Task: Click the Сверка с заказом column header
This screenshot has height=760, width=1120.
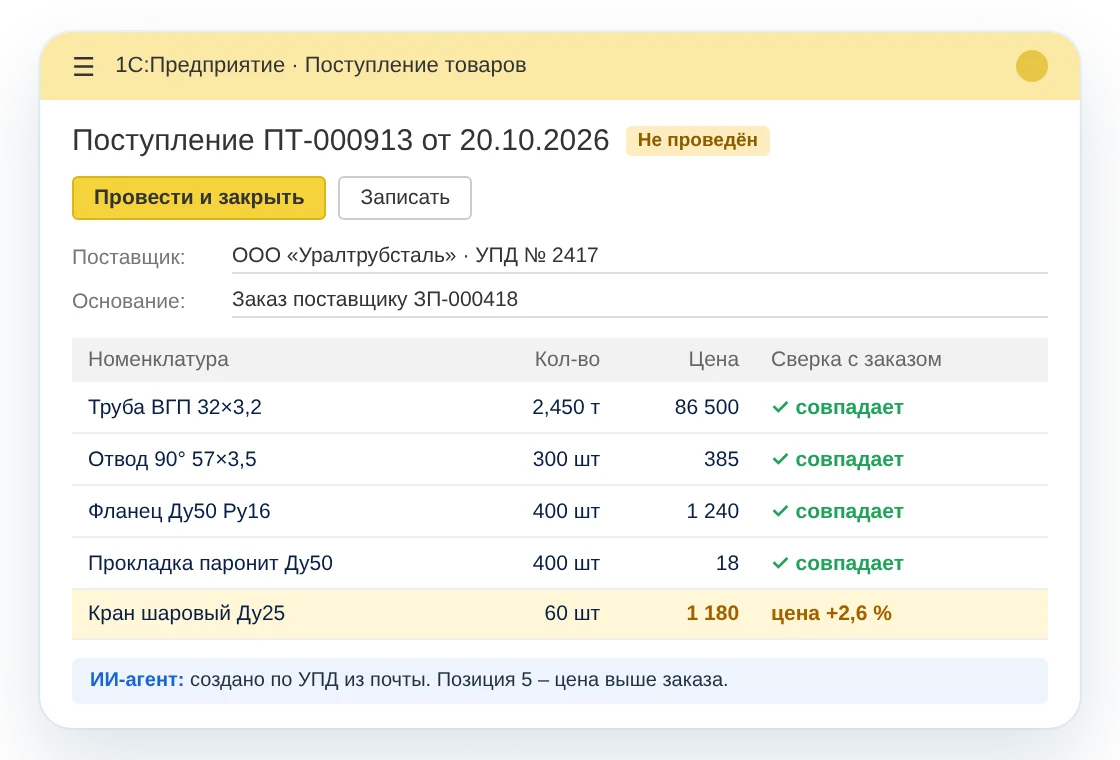Action: [x=856, y=359]
